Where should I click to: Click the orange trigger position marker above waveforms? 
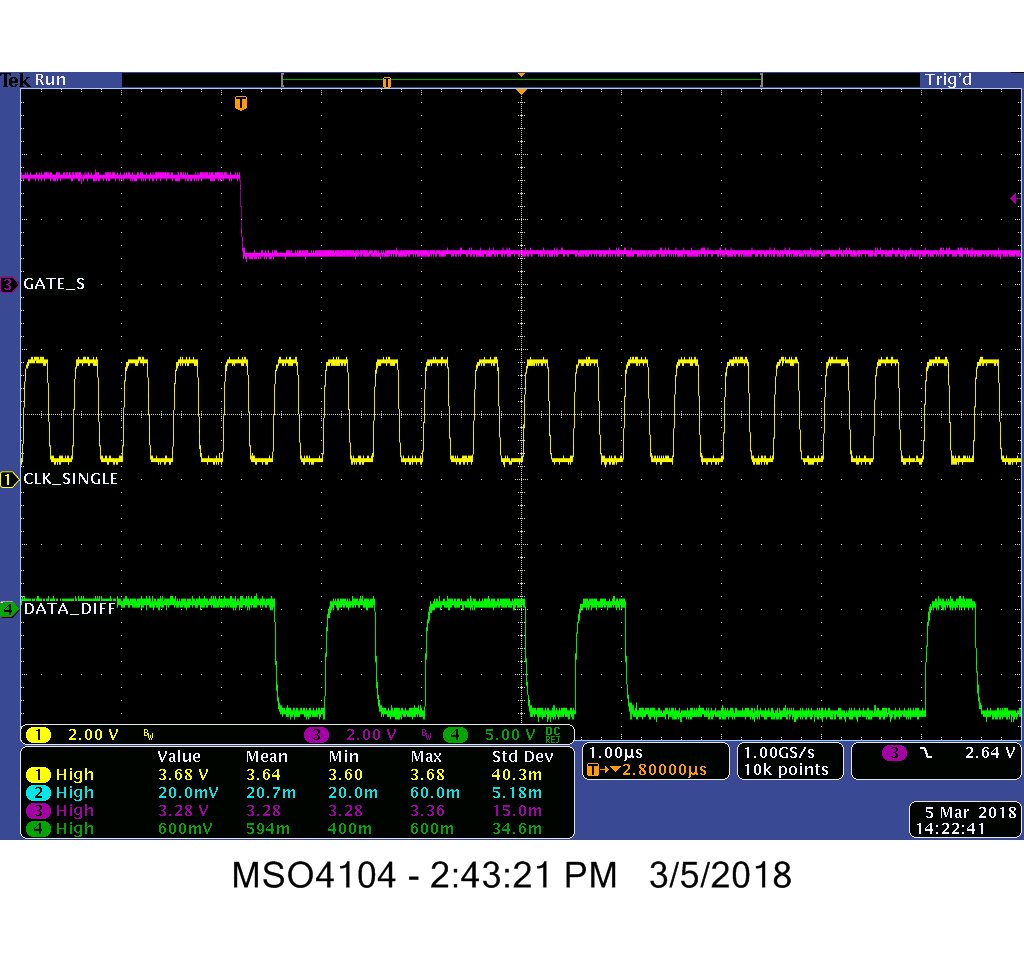(239, 102)
